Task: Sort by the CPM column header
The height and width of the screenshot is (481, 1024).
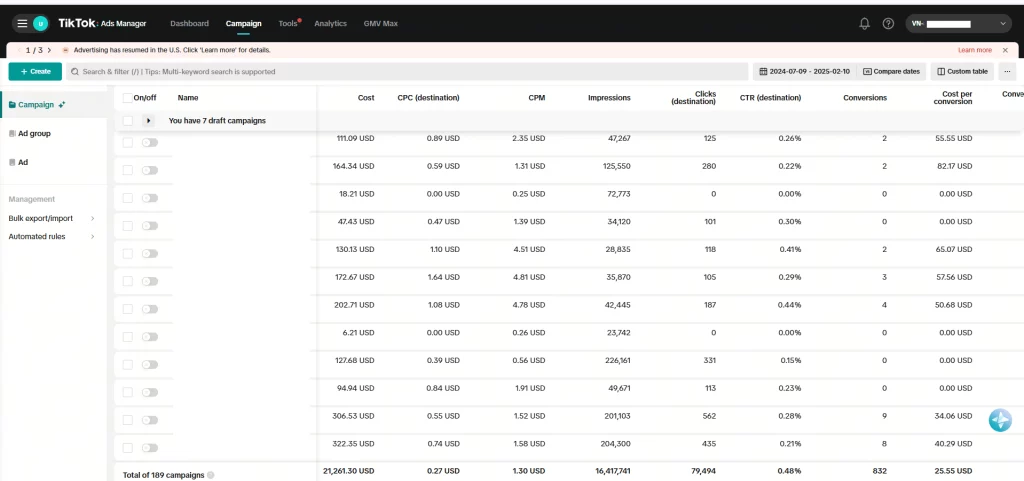Action: click(537, 98)
